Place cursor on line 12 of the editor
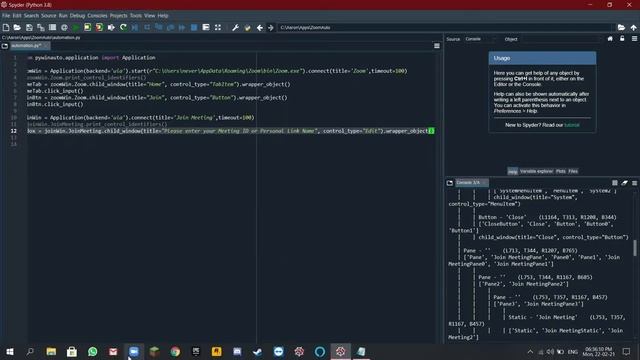This screenshot has height=360, width=640. coord(231,131)
